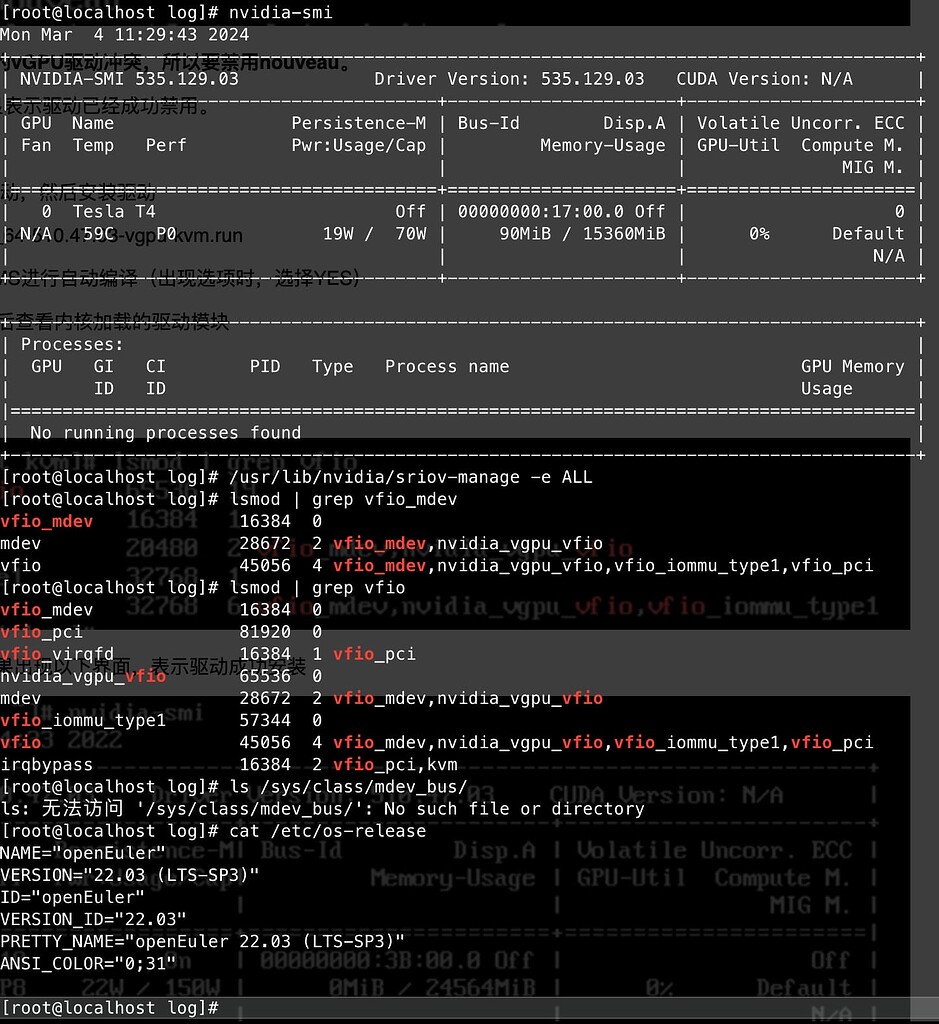Click the irqbypass module name

tap(46, 765)
